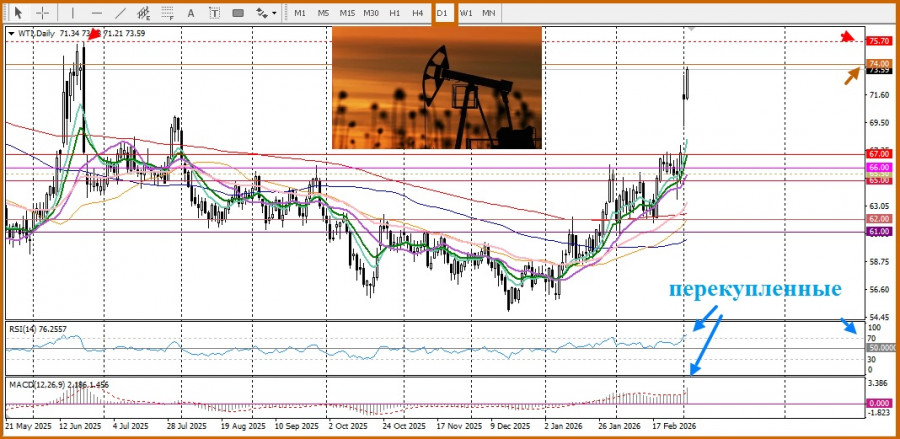Select the cursor arrow tool
Screen dimensions: 900x439
(17, 13)
